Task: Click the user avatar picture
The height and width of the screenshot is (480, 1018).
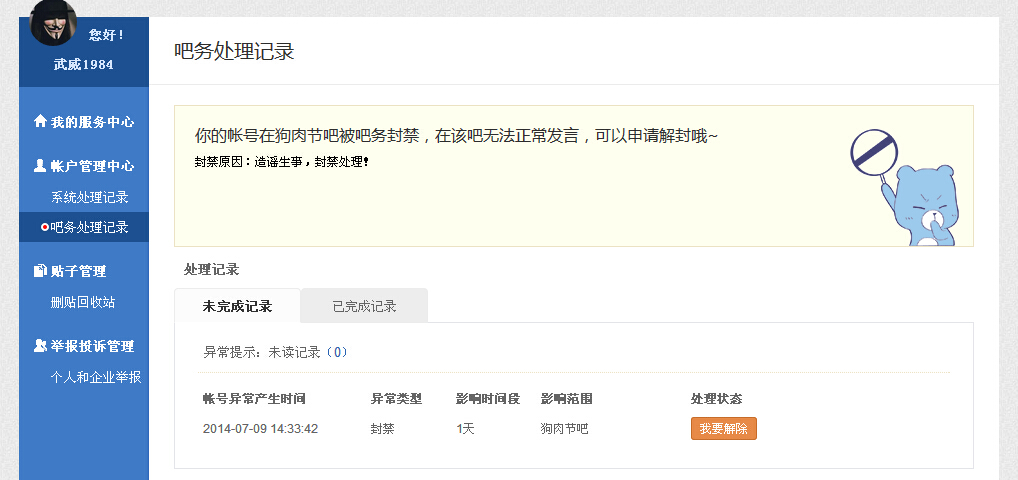Action: (54, 21)
